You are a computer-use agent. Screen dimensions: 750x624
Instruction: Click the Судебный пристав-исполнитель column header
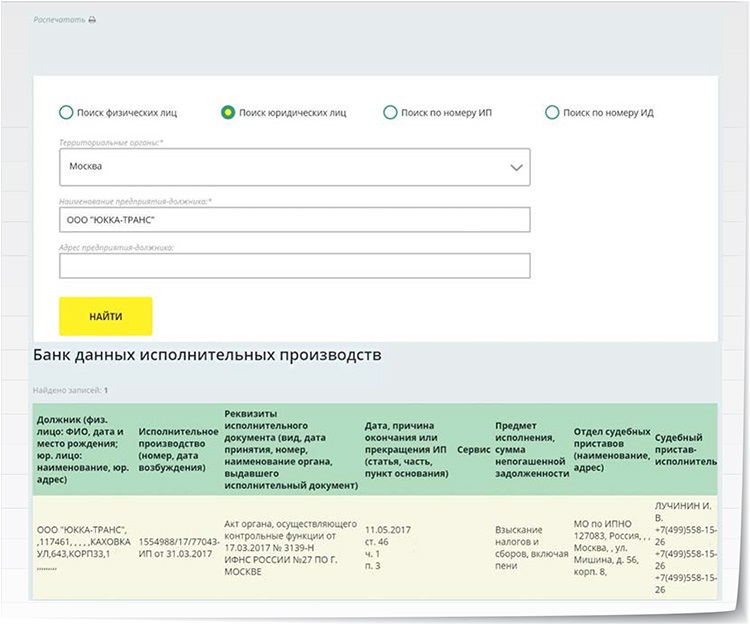(685, 449)
